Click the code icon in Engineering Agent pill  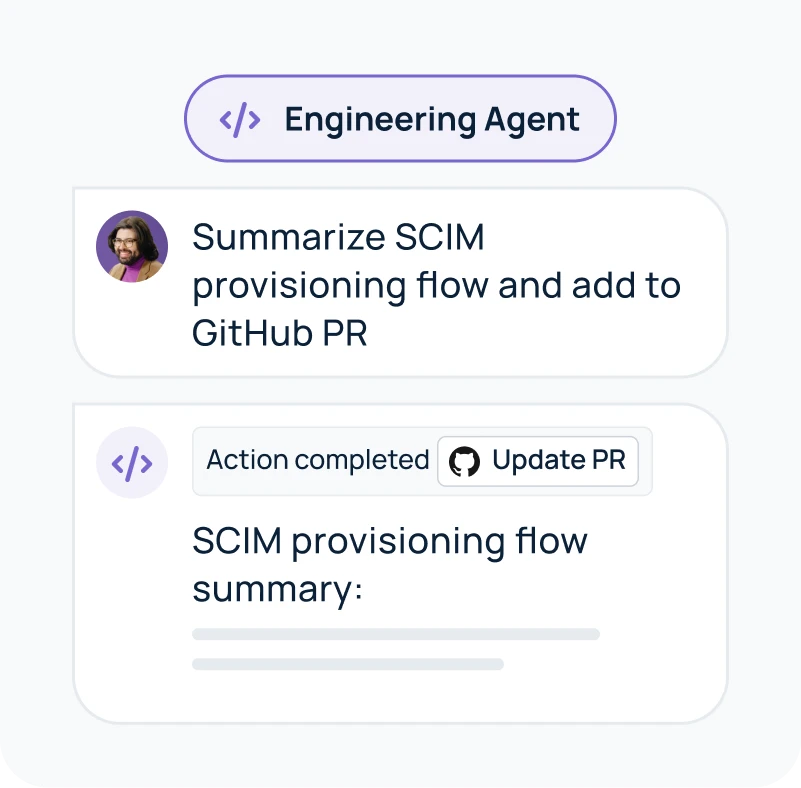point(240,120)
